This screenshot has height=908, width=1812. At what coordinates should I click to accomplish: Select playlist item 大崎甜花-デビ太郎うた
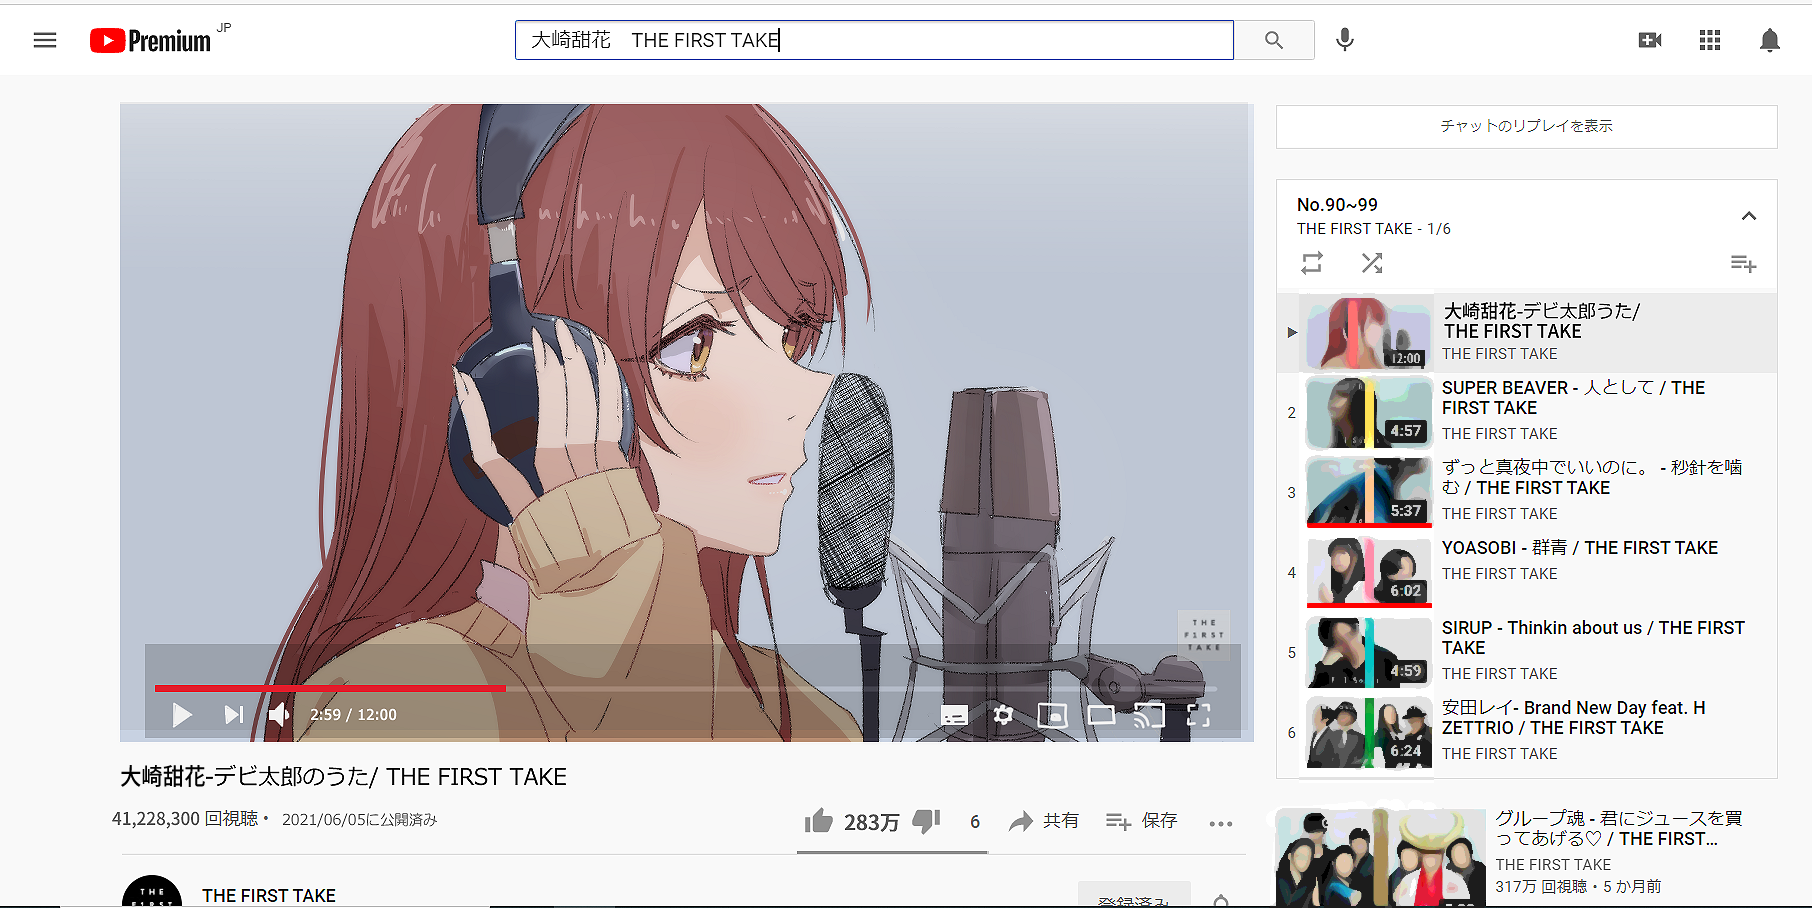[x=1527, y=332]
